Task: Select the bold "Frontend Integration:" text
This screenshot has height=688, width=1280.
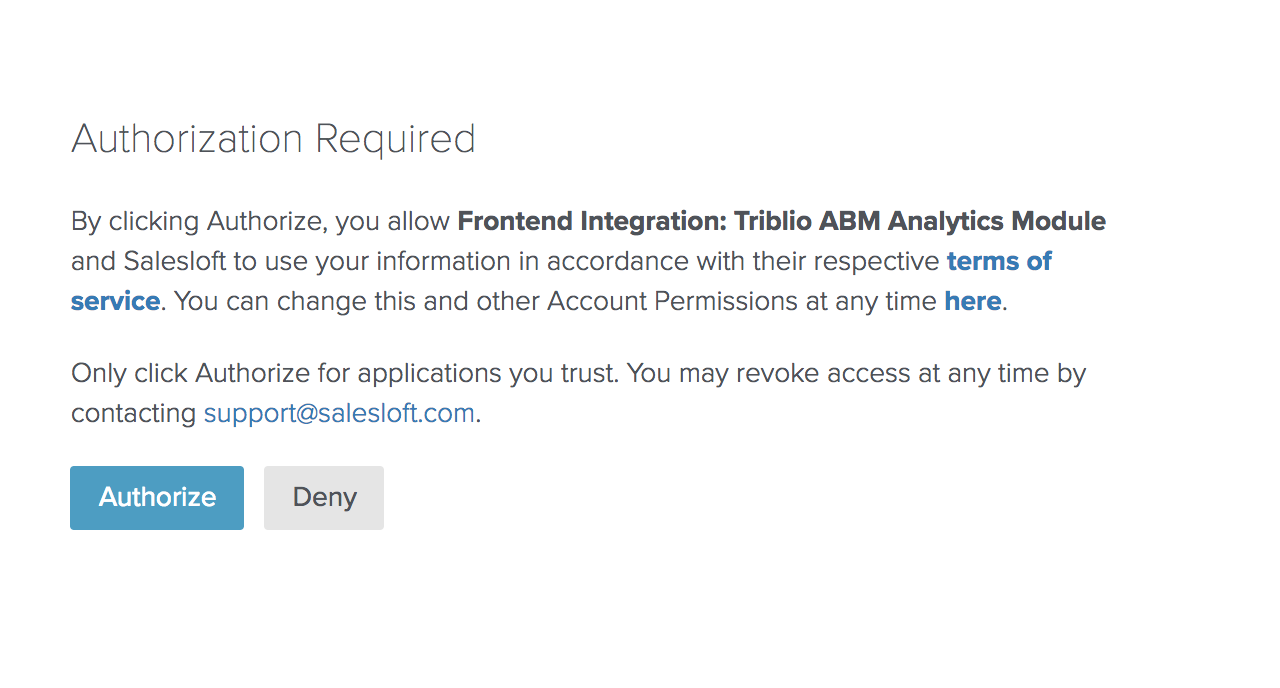Action: [x=593, y=222]
